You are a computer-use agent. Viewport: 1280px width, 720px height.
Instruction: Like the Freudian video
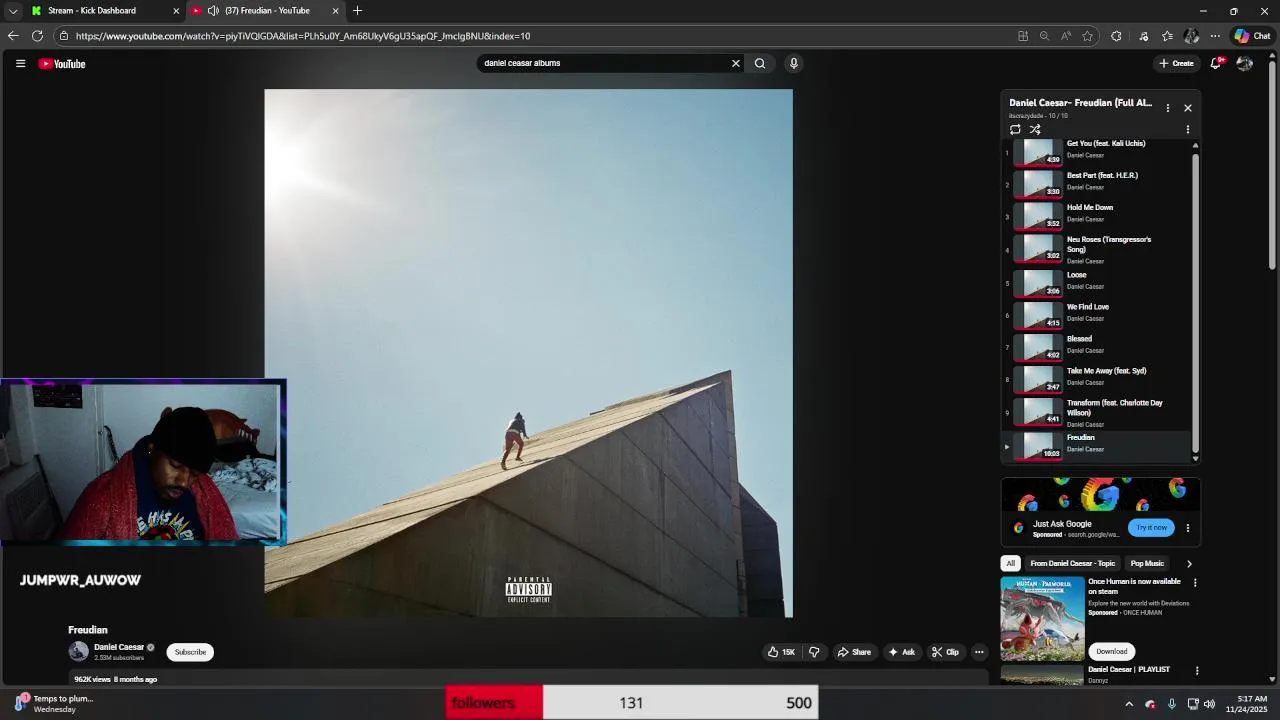click(781, 652)
